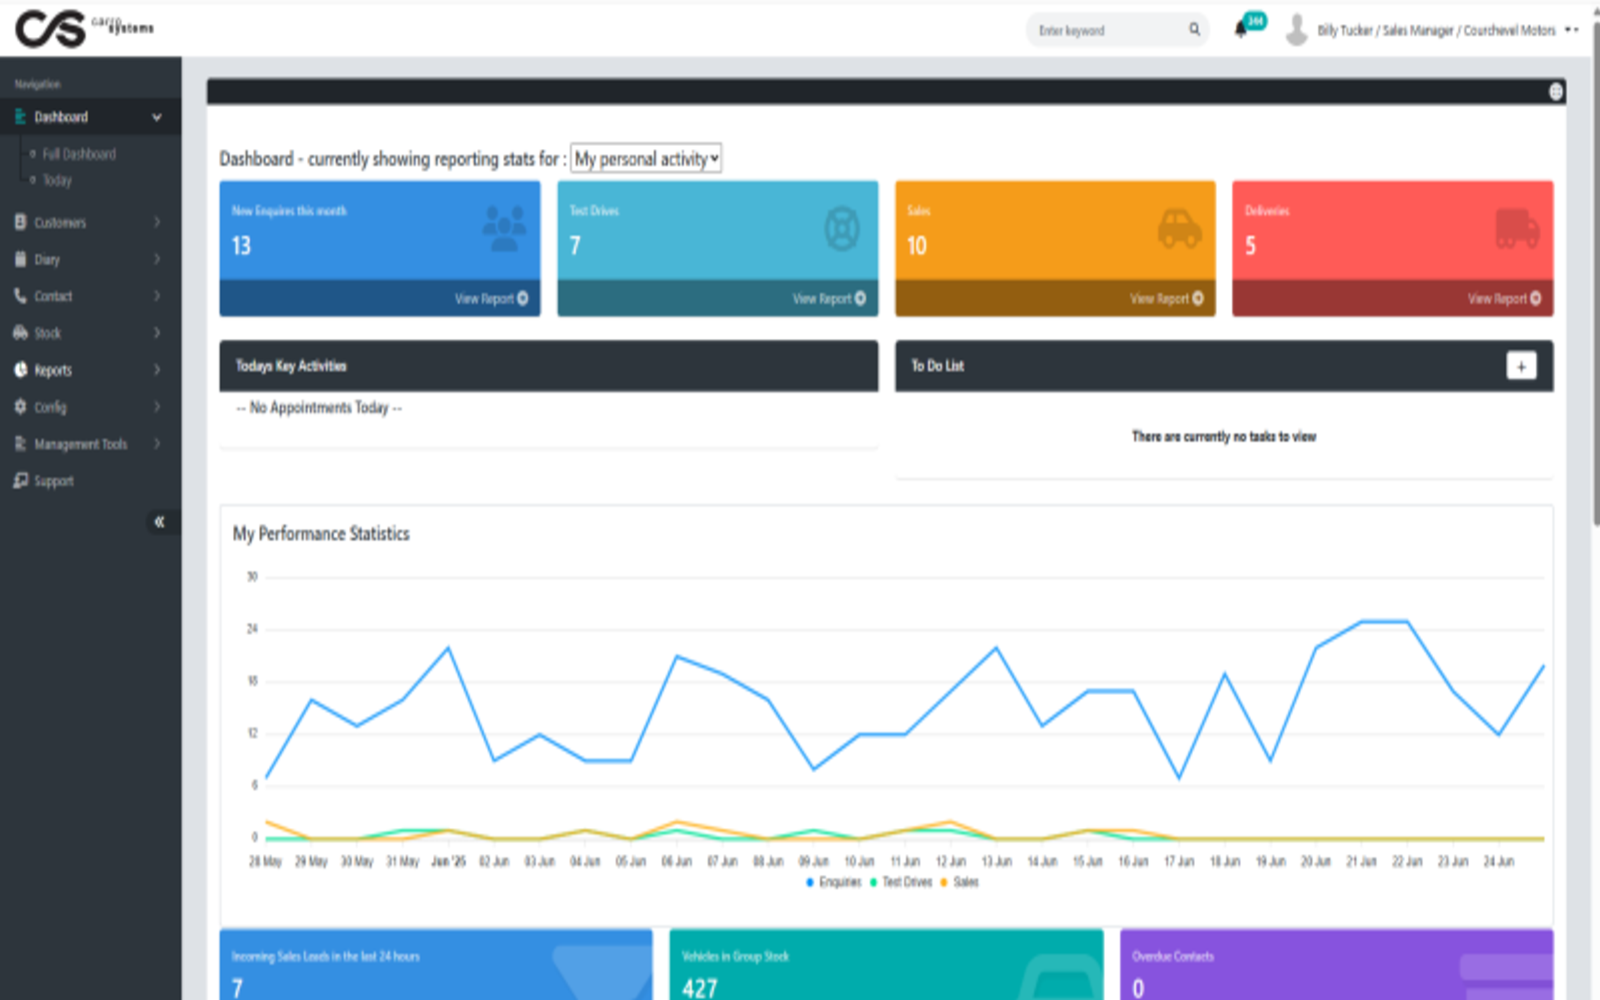Click the search magnifier icon

1194,30
